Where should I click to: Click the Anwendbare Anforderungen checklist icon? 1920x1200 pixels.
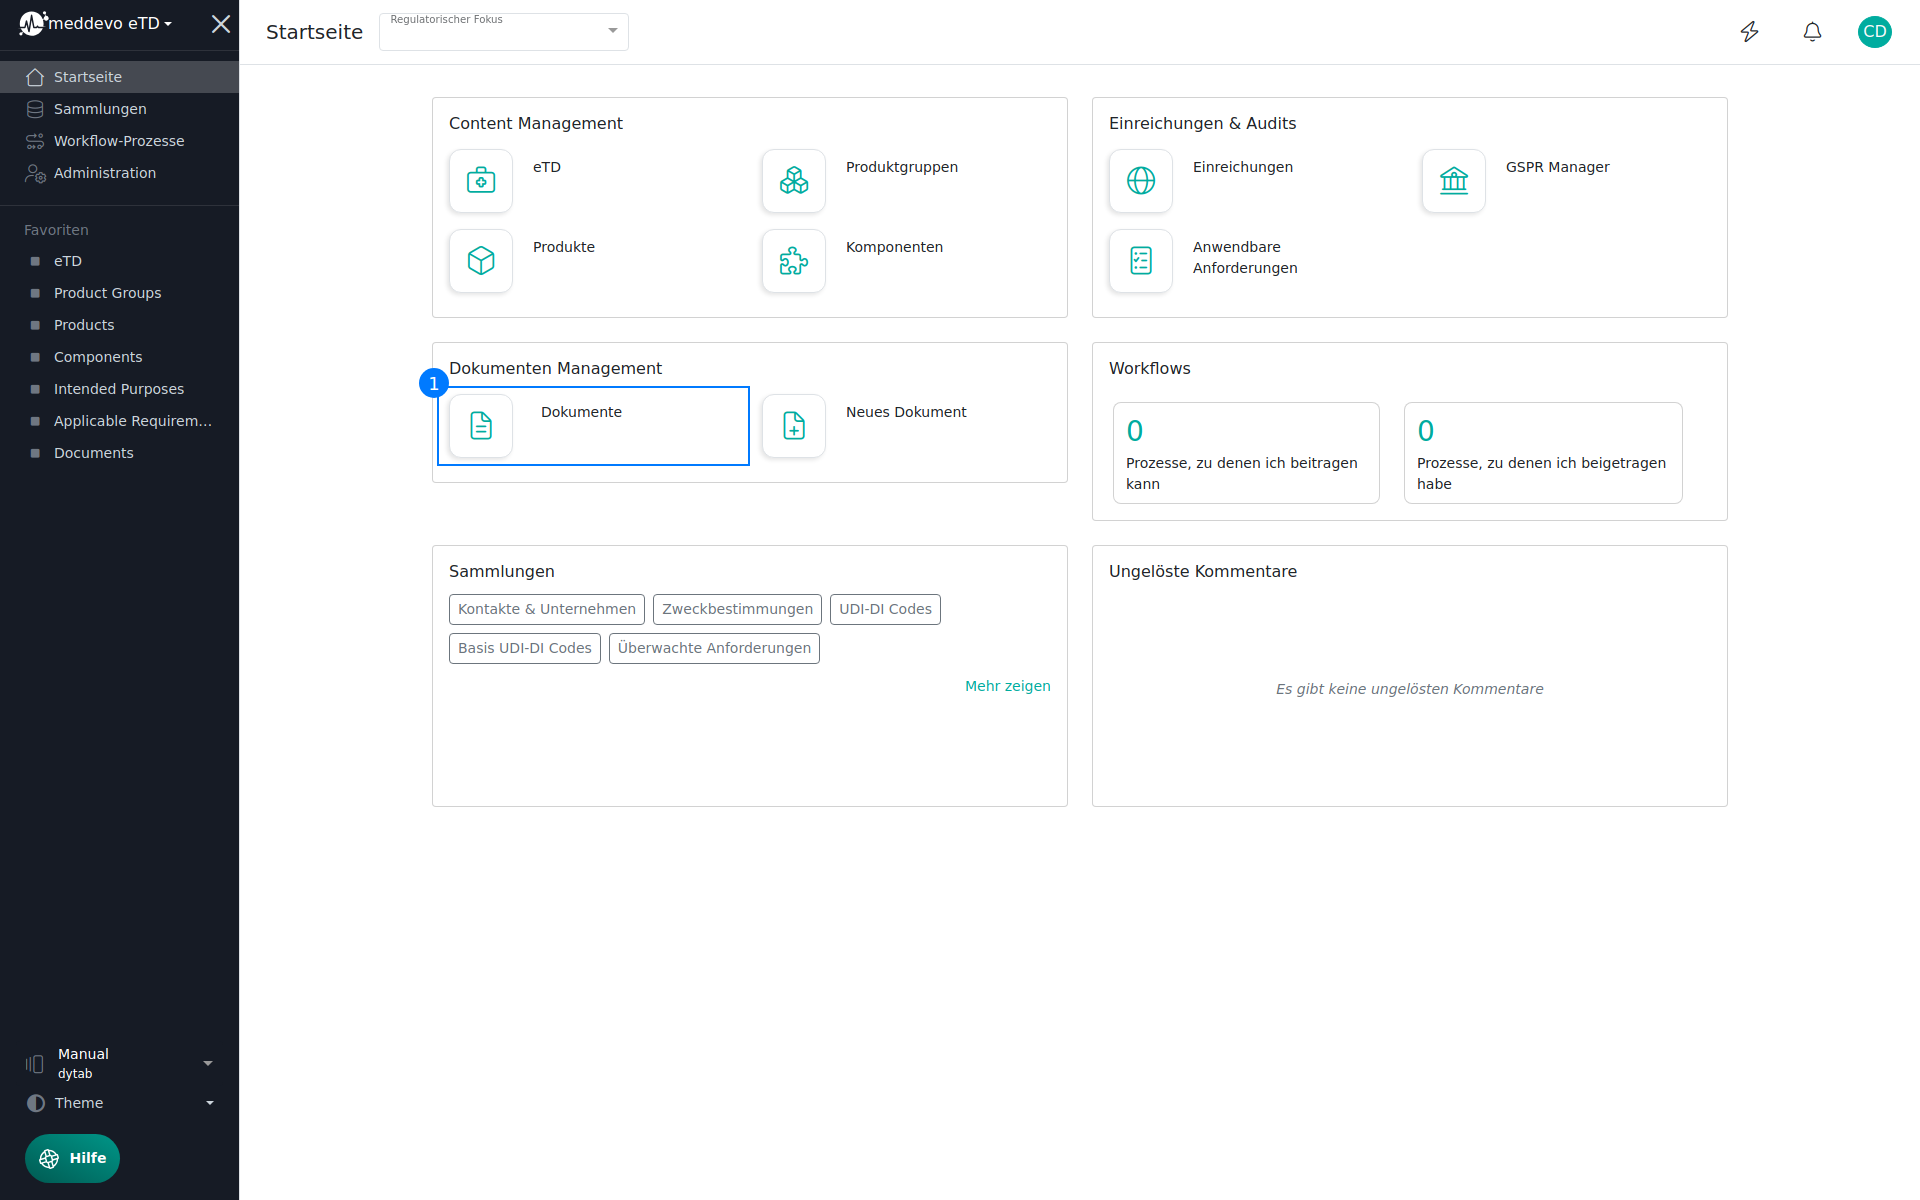tap(1141, 261)
